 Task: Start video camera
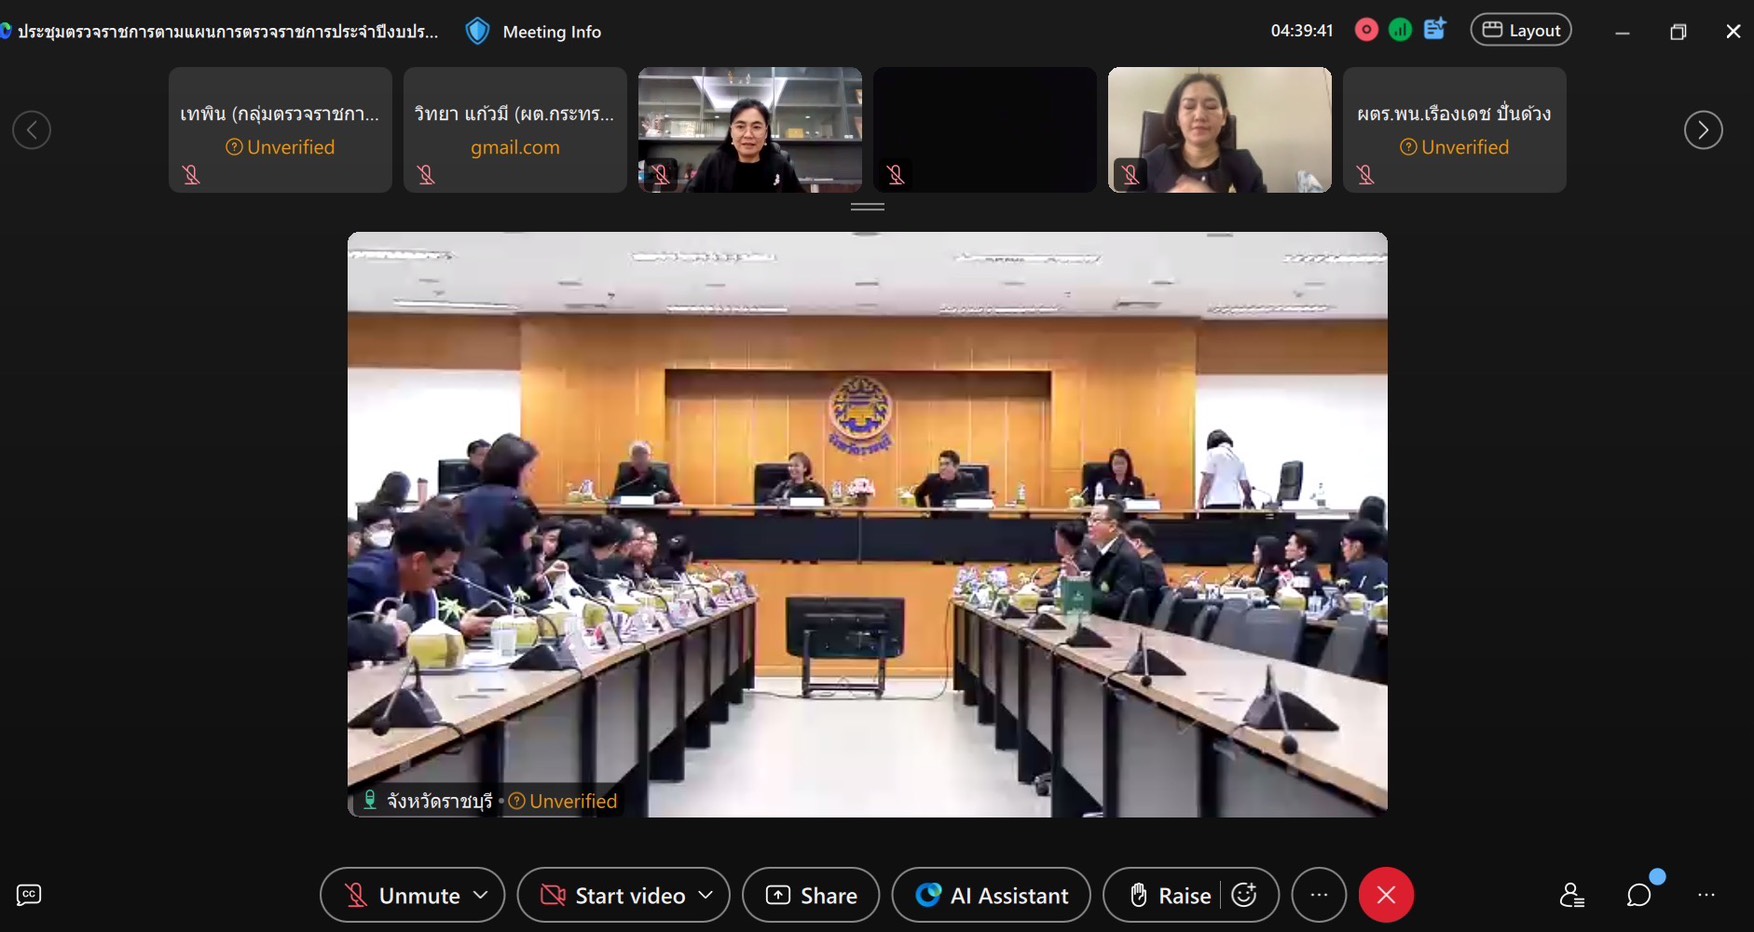click(x=611, y=895)
